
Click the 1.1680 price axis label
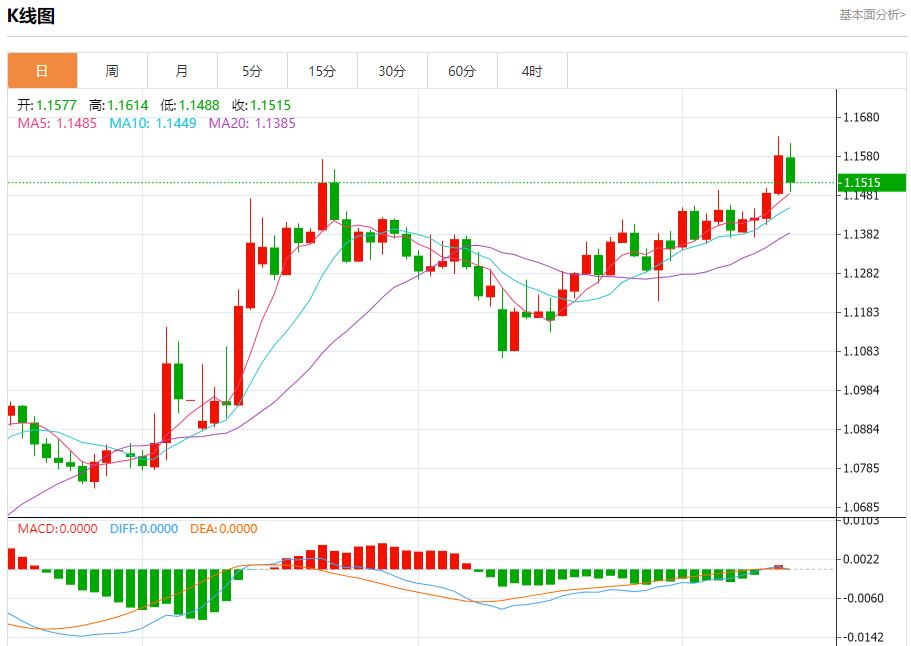click(861, 117)
